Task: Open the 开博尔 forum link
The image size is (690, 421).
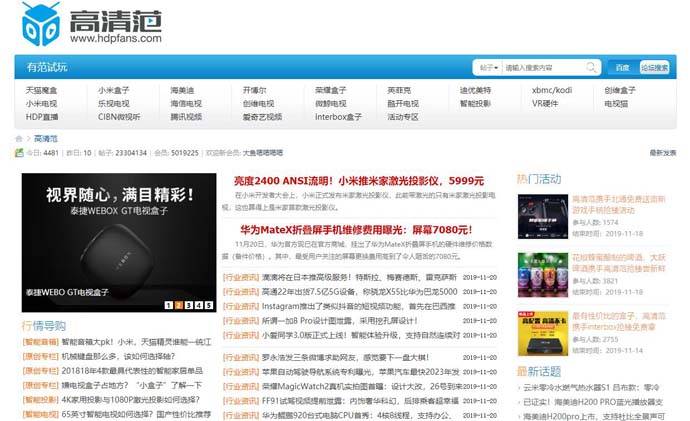Action: coord(254,90)
